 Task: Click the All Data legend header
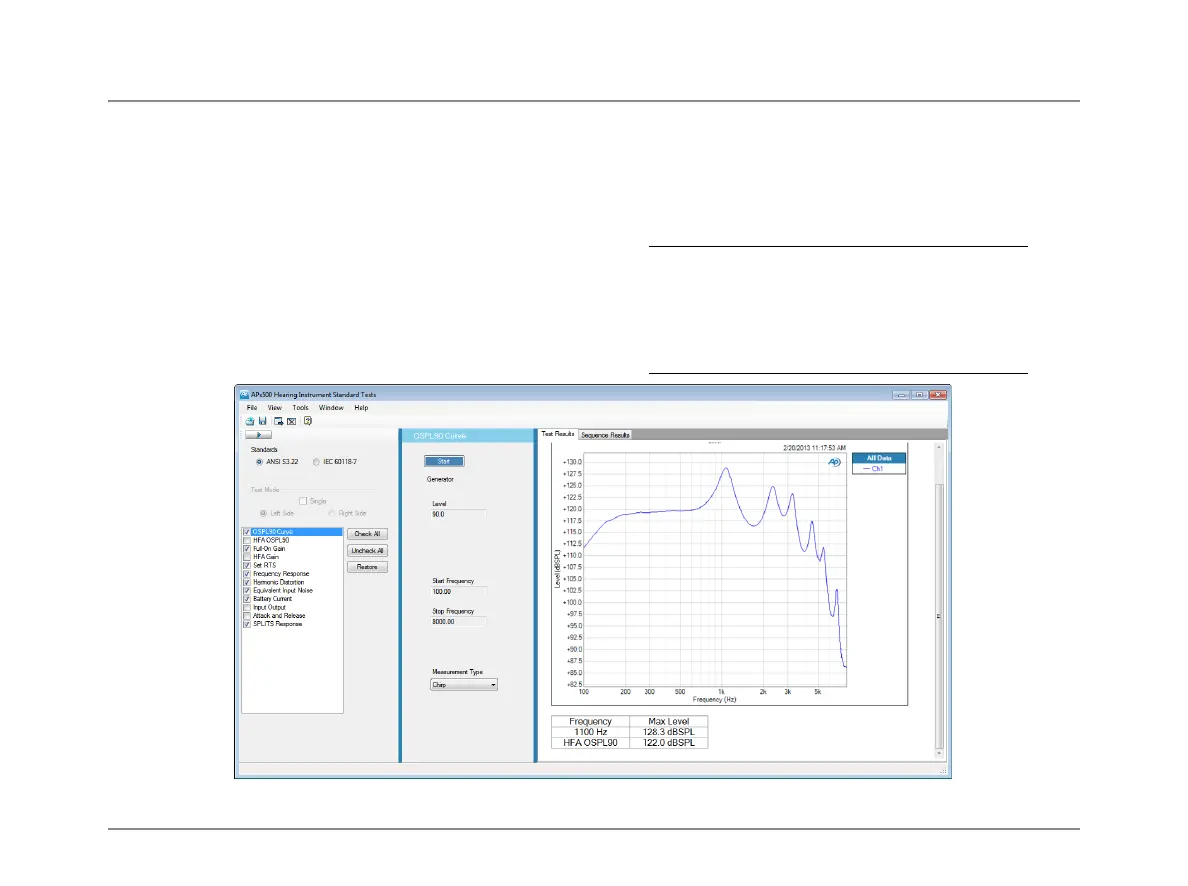[x=879, y=458]
